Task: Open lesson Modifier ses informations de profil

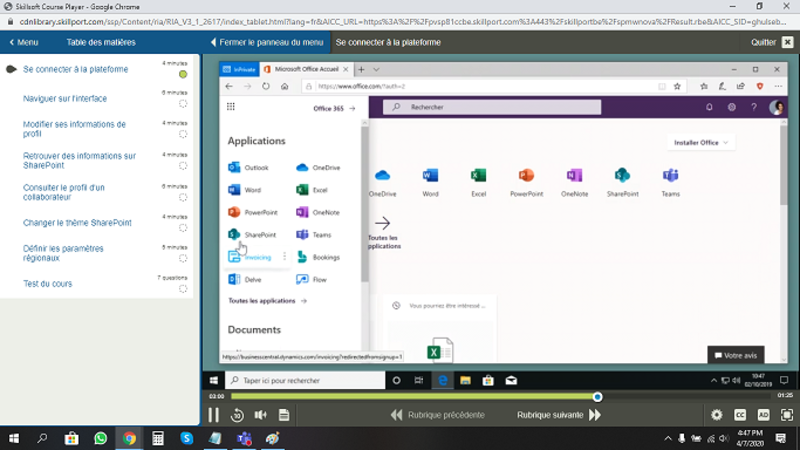Action: (74, 129)
